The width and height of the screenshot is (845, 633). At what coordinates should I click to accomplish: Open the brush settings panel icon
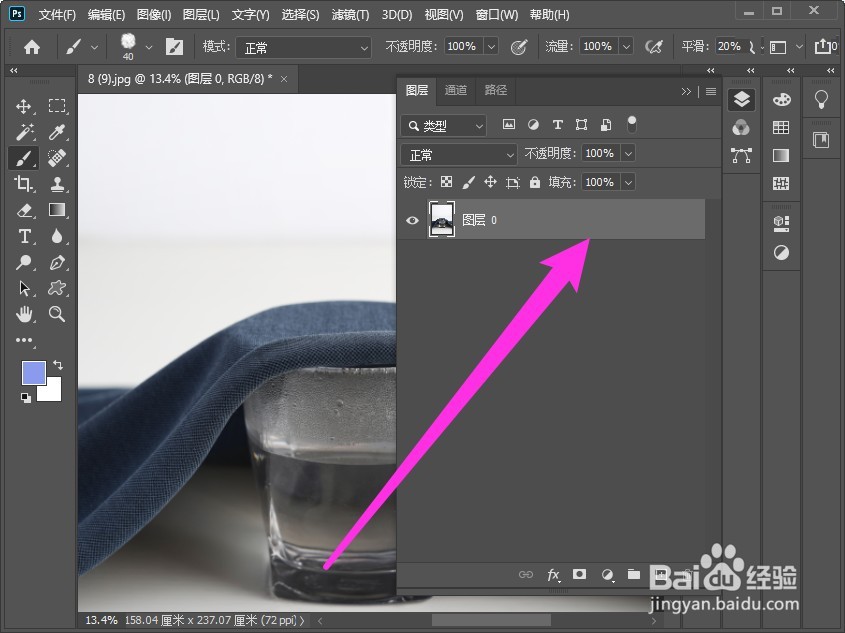coord(174,47)
